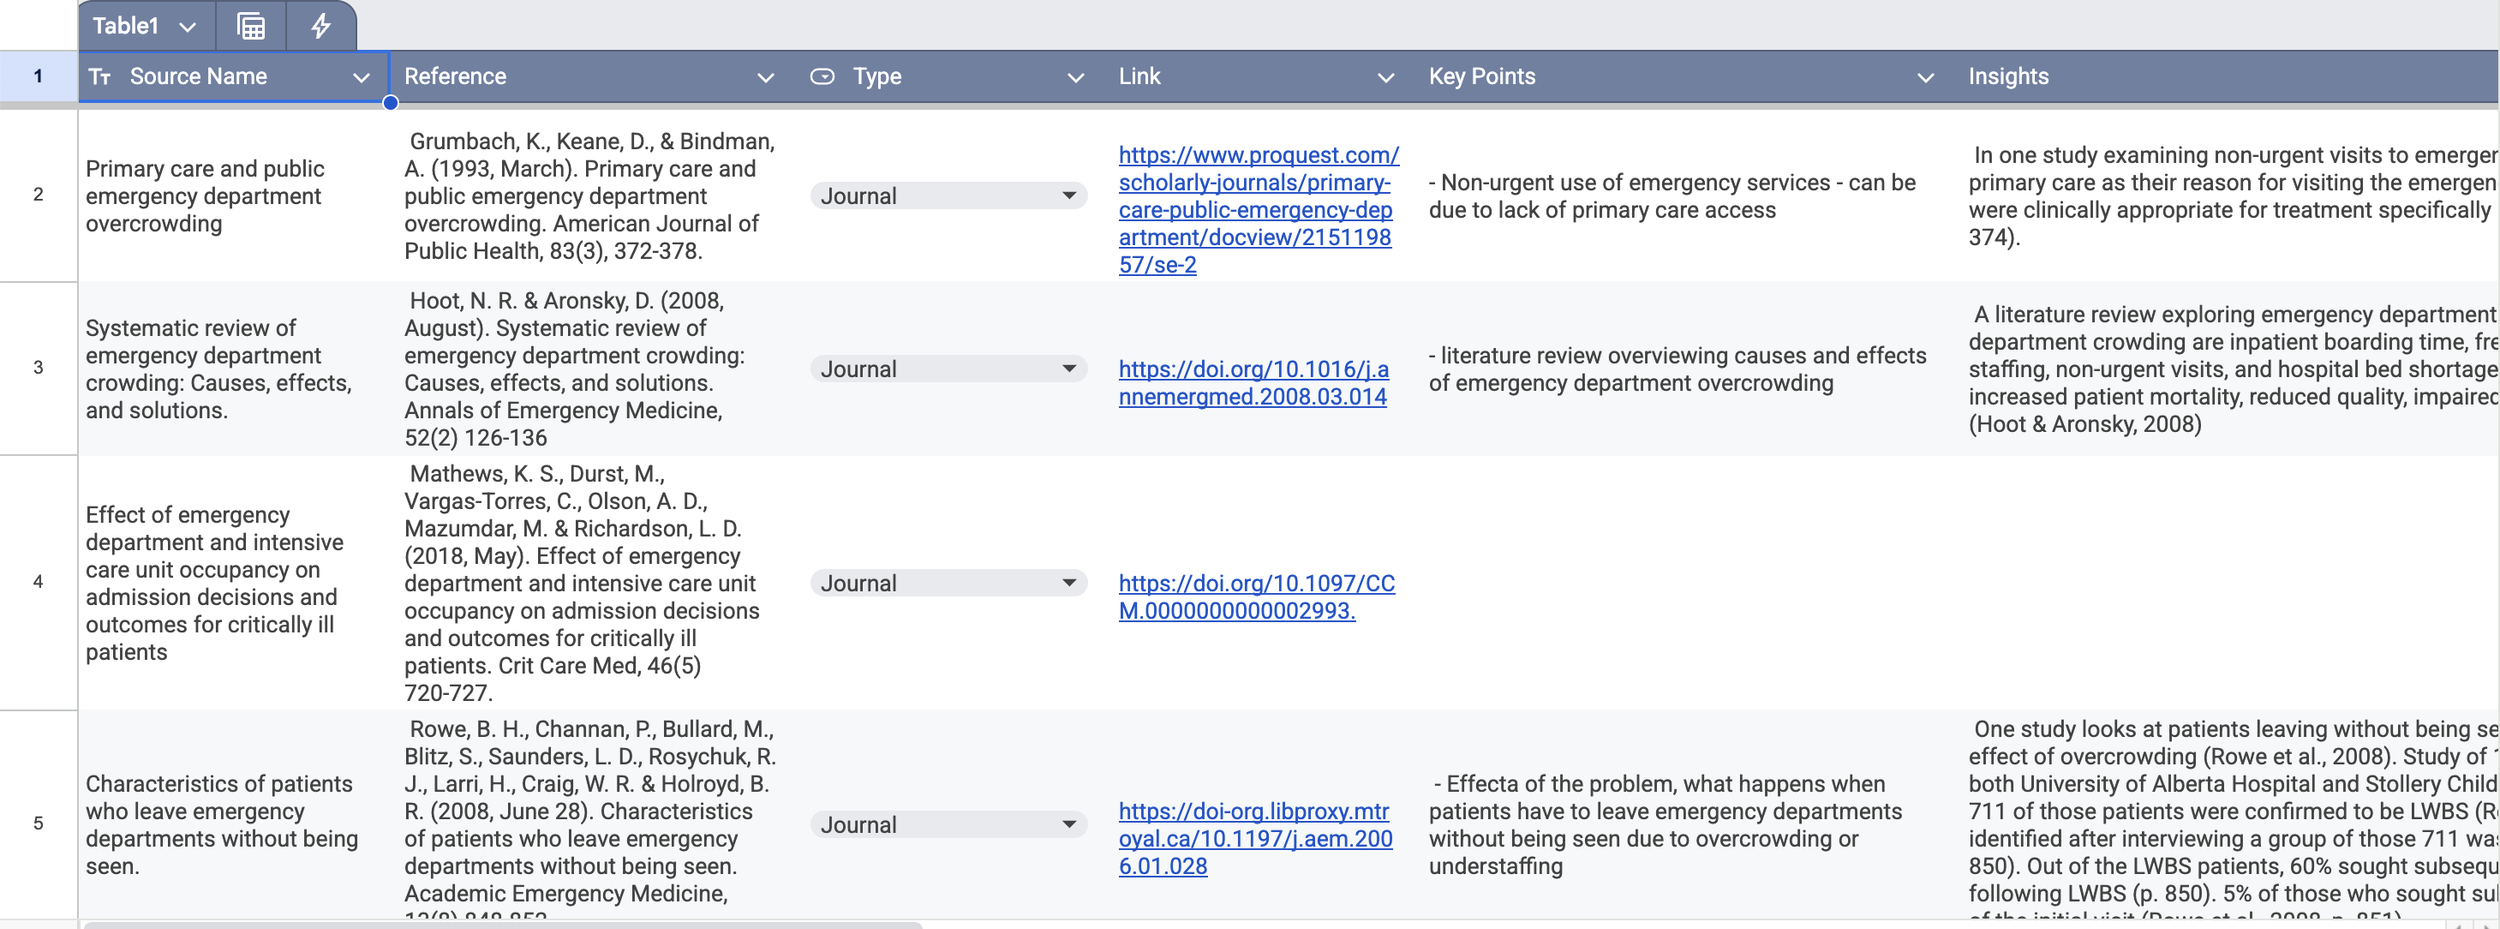This screenshot has height=929, width=2500.
Task: Open the doi.org CCM.0000000000002993 link
Action: coord(1257,597)
